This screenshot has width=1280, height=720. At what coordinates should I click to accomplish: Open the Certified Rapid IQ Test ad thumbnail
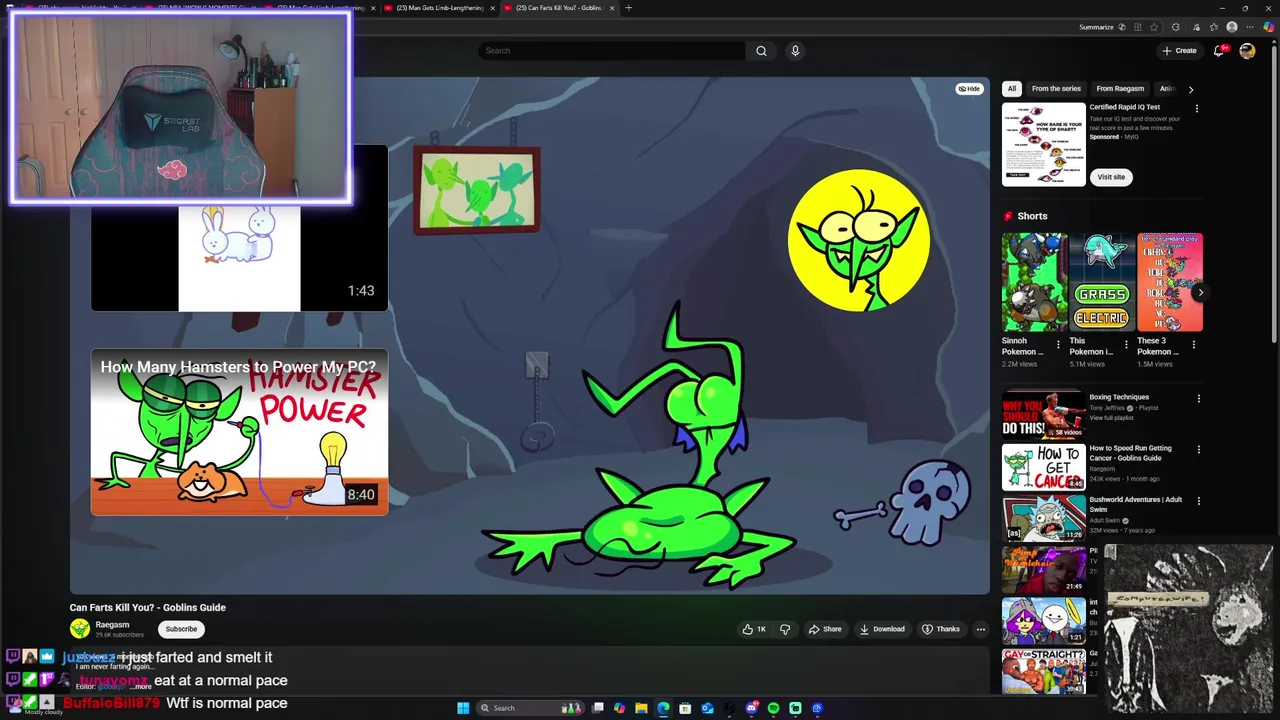[x=1043, y=144]
